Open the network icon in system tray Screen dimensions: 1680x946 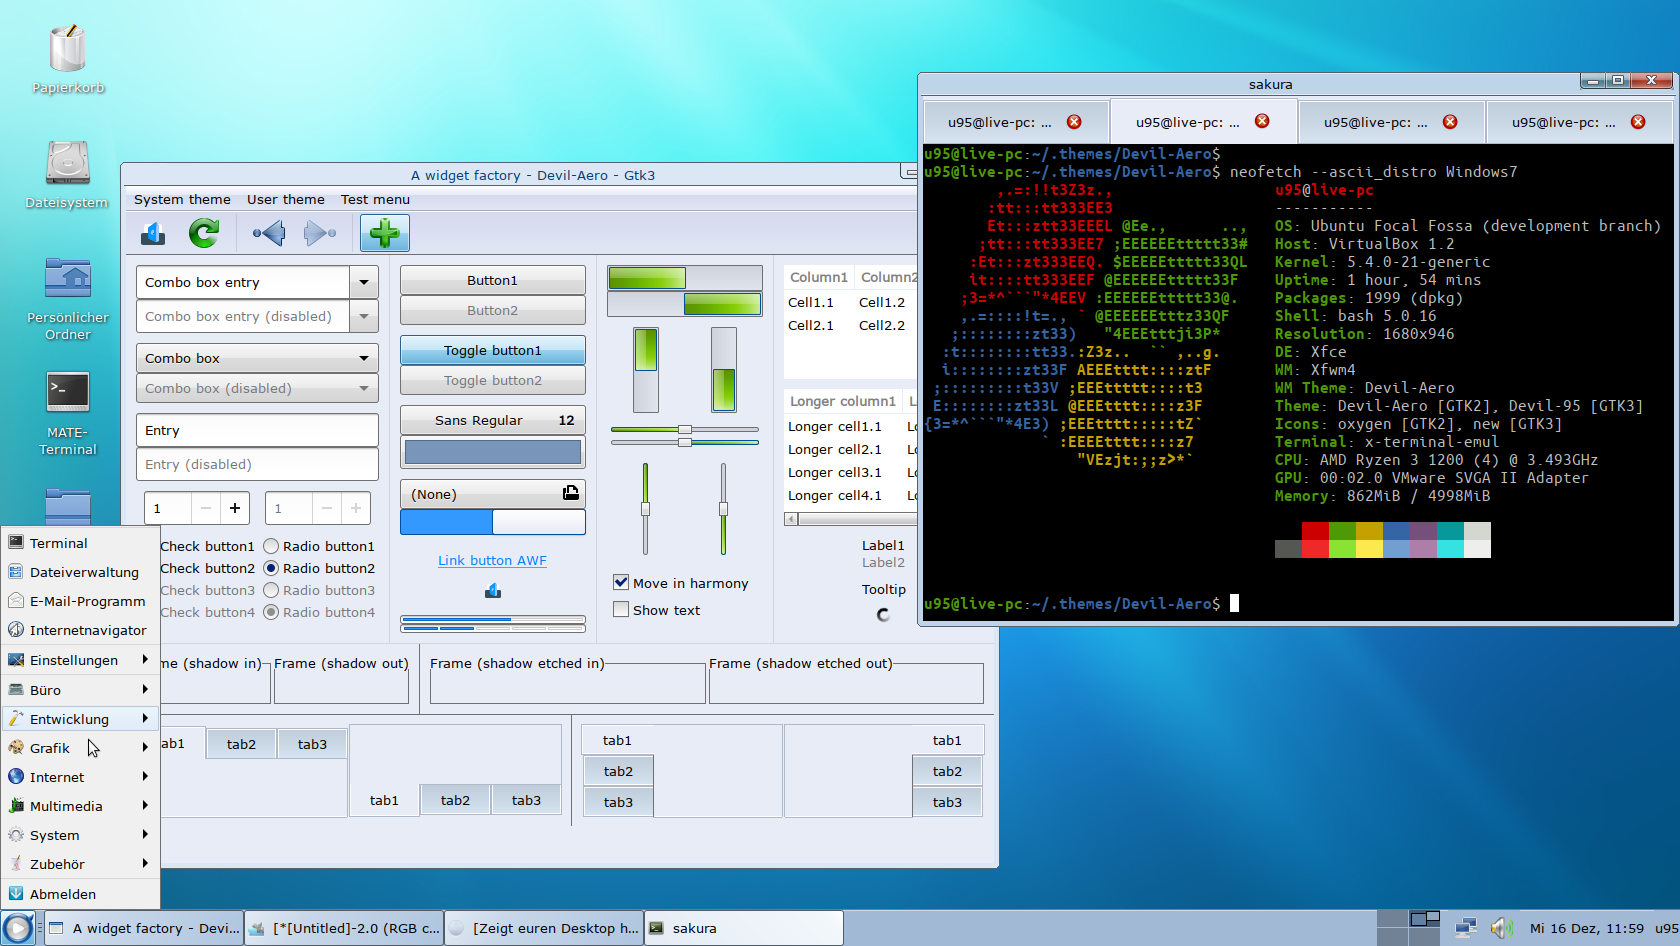(1466, 928)
